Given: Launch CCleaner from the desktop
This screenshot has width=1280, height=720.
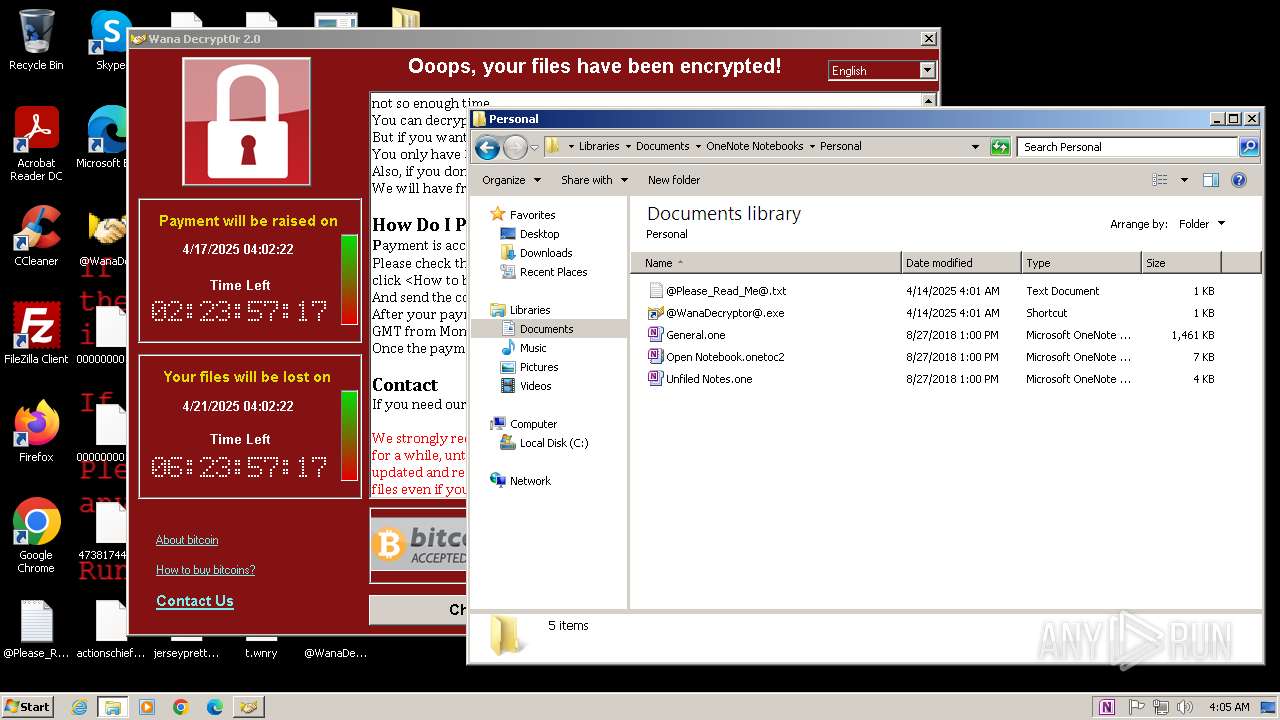Looking at the screenshot, I should [36, 236].
